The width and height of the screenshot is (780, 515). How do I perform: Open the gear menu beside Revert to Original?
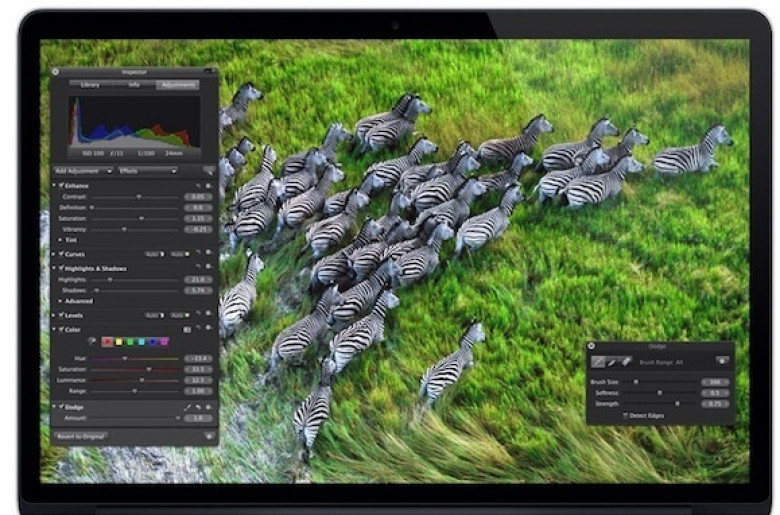pos(208,436)
